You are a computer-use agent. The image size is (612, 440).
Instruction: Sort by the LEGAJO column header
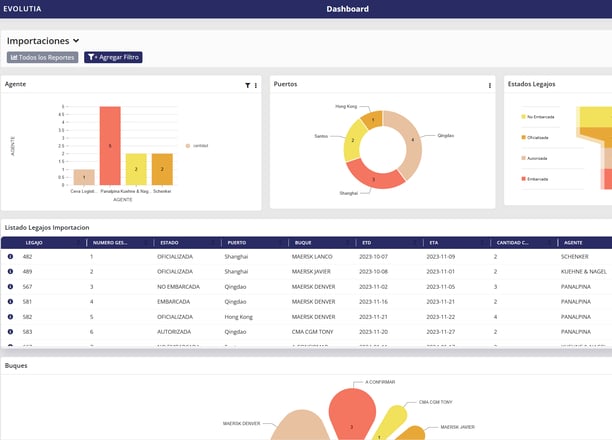pos(34,242)
